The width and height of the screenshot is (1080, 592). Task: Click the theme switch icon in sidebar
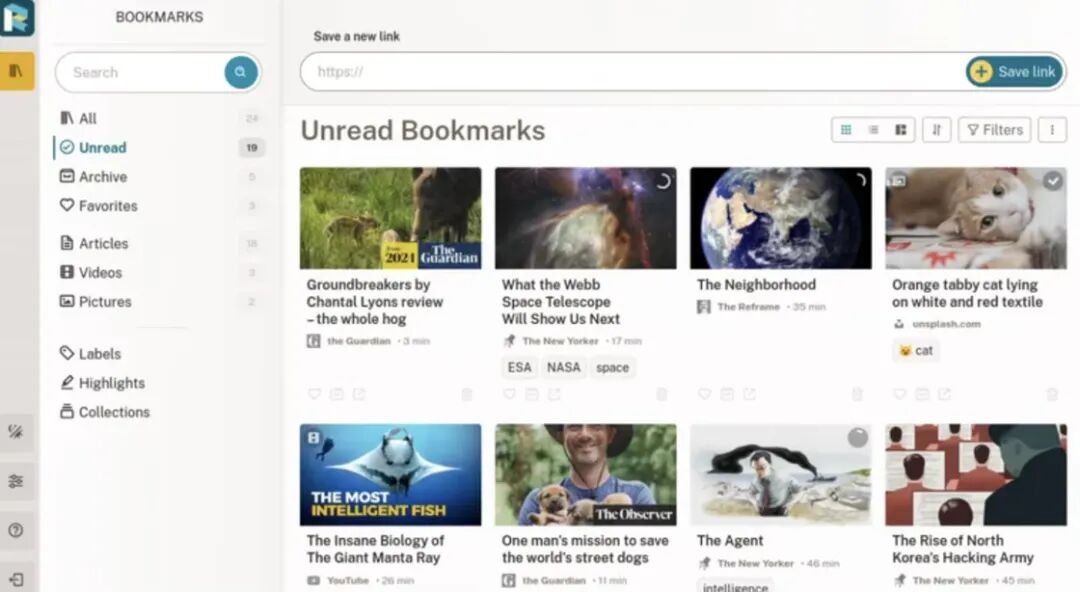pyautogui.click(x=16, y=432)
